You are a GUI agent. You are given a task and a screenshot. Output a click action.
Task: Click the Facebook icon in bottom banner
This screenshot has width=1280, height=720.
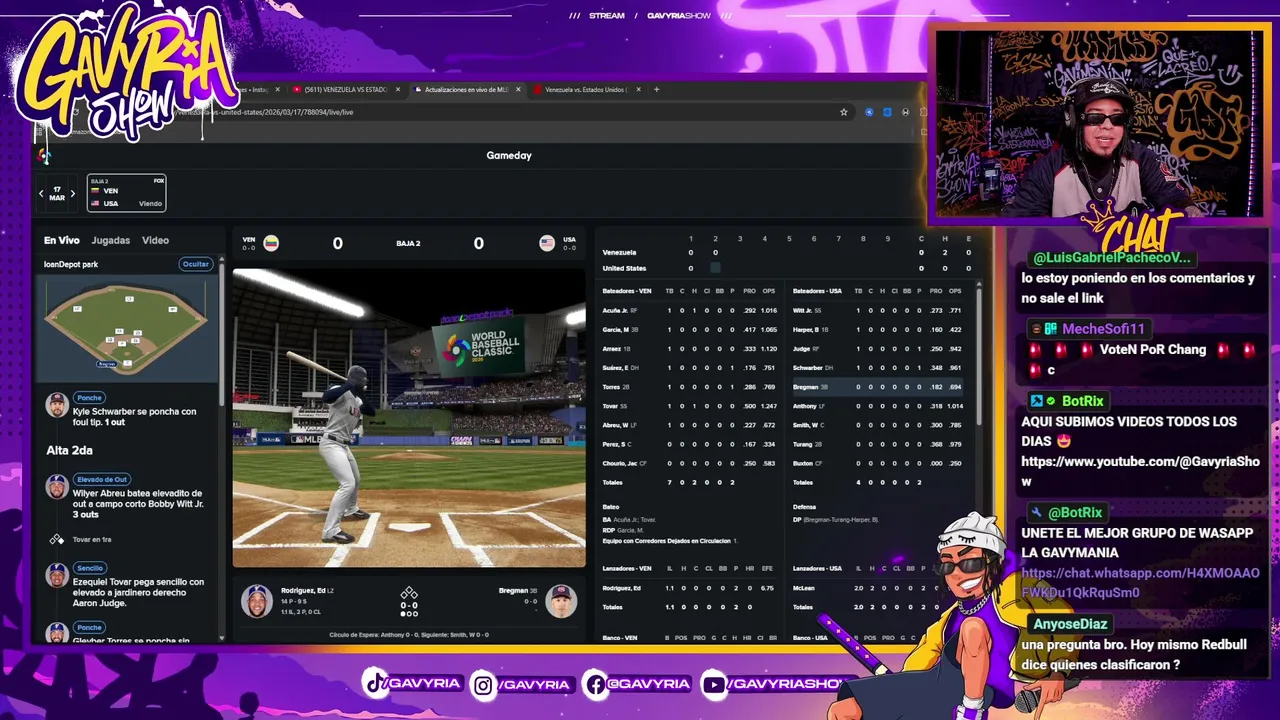click(595, 684)
